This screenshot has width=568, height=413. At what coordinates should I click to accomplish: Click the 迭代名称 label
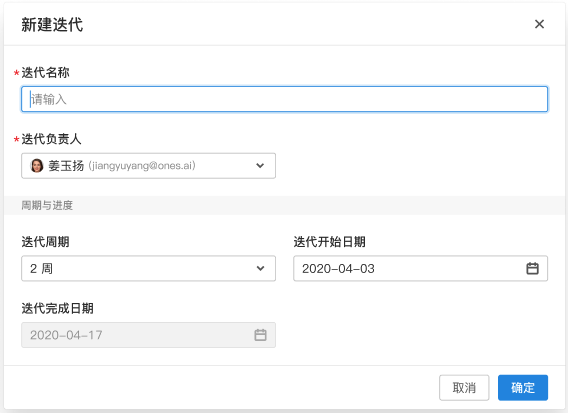pyautogui.click(x=45, y=72)
